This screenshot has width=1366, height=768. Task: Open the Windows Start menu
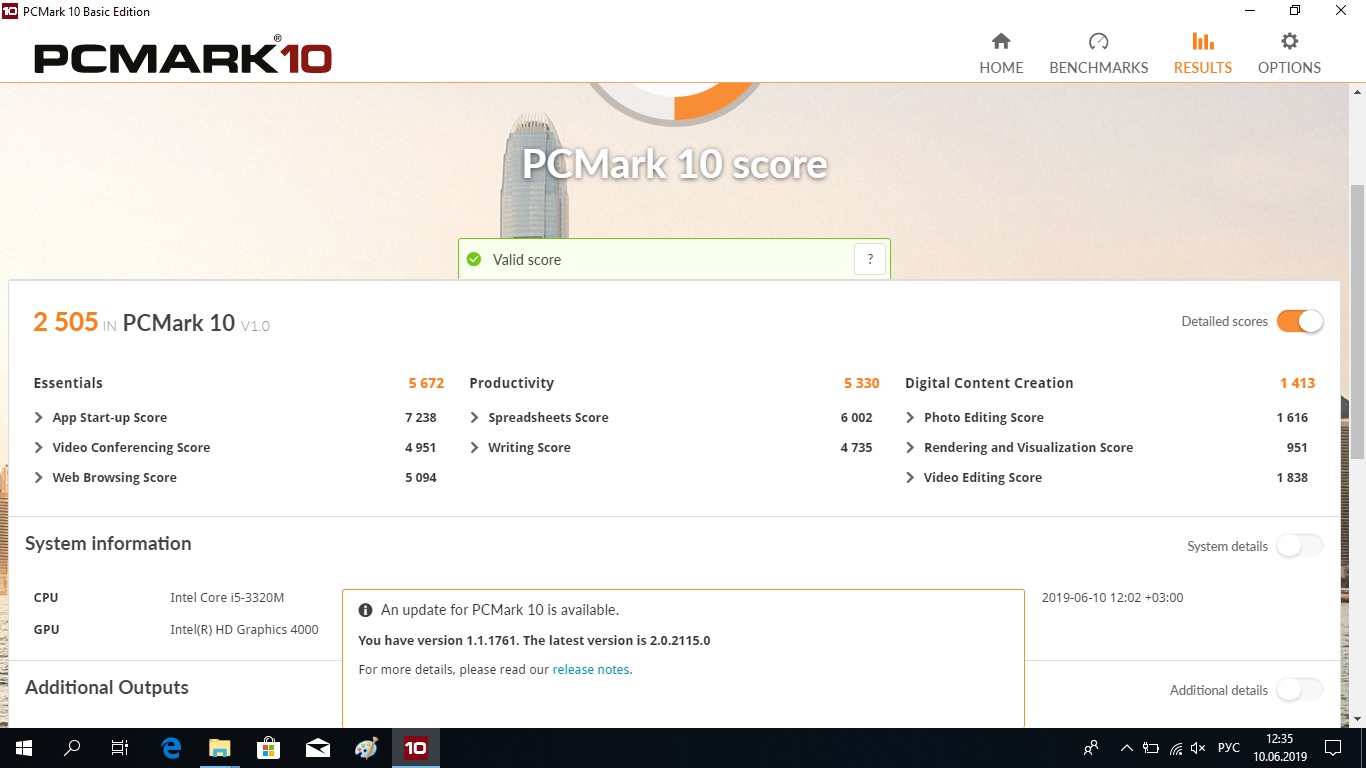pos(24,748)
